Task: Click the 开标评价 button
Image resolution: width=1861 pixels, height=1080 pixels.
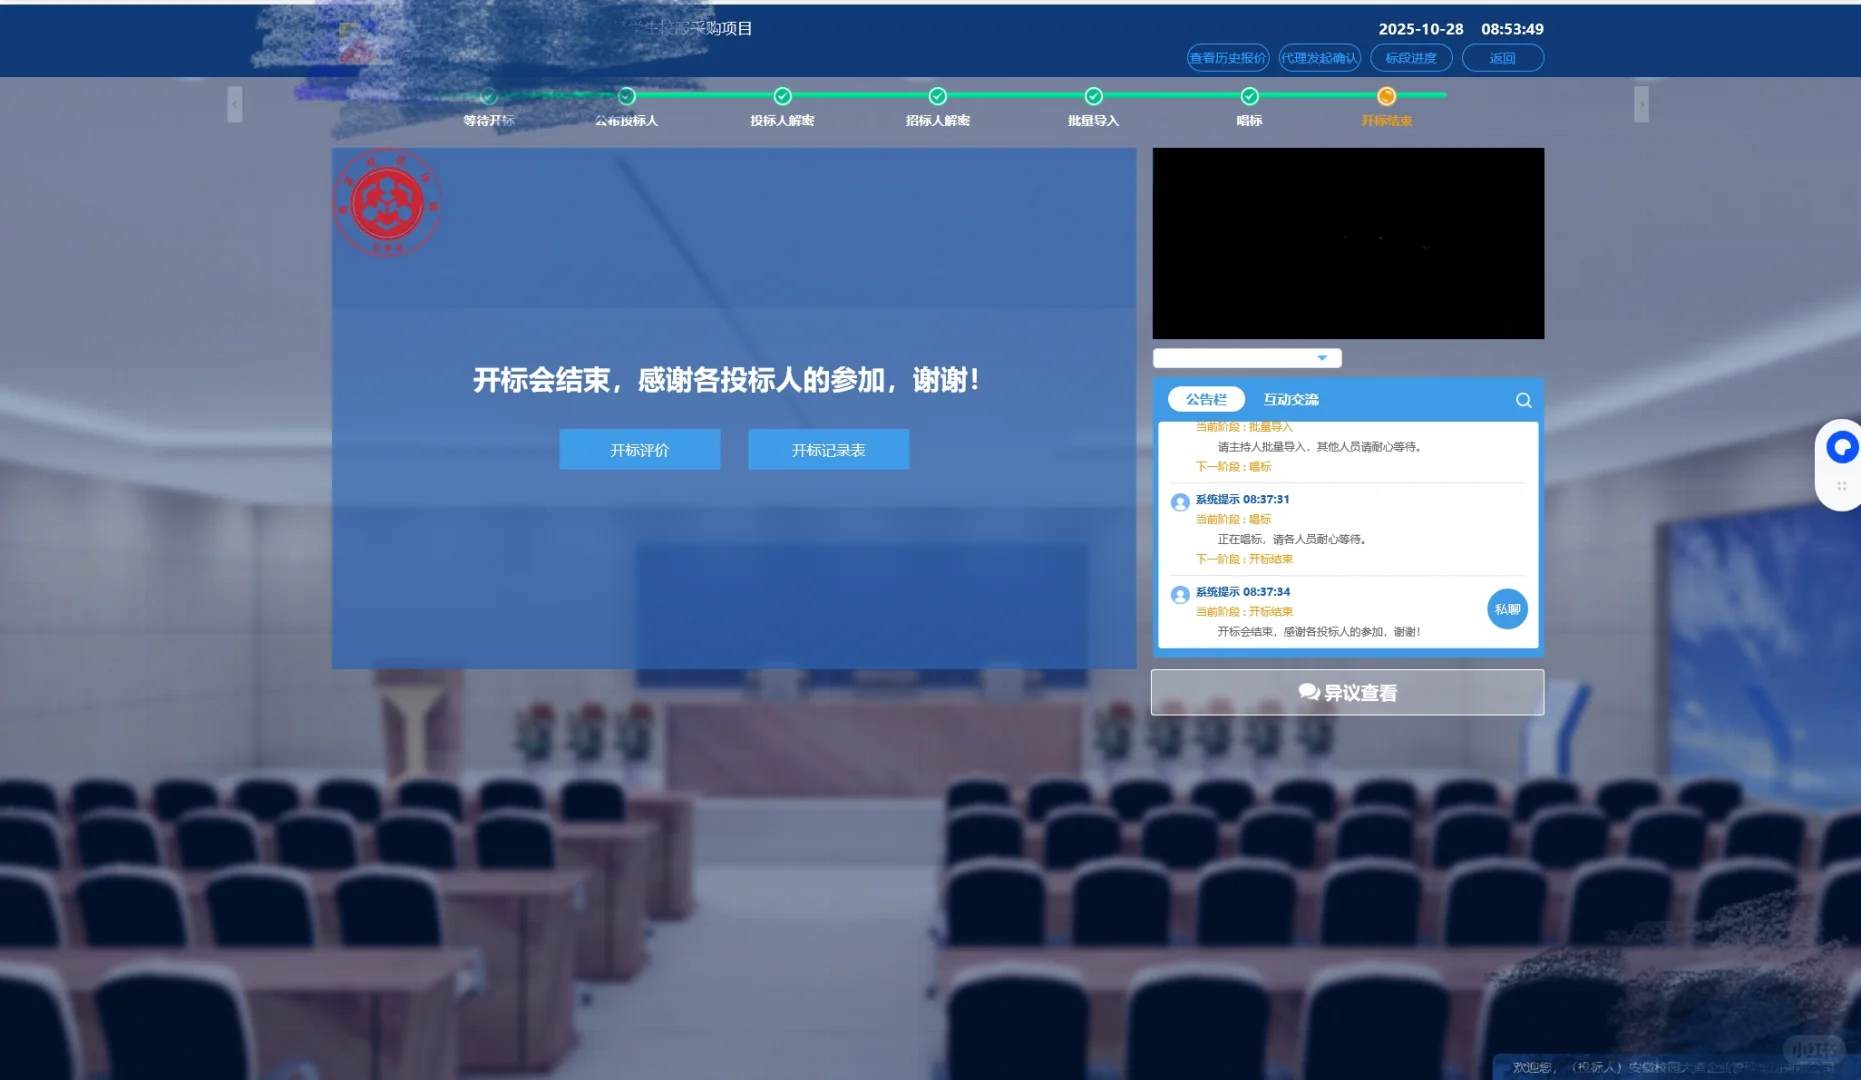Action: 639,449
